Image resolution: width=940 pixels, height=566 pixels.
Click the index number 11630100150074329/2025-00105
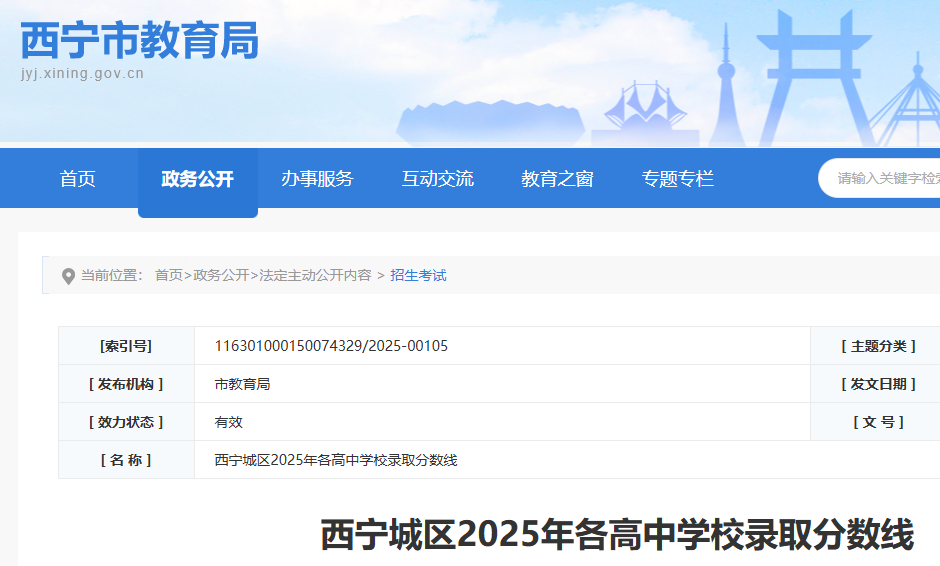[x=331, y=346]
